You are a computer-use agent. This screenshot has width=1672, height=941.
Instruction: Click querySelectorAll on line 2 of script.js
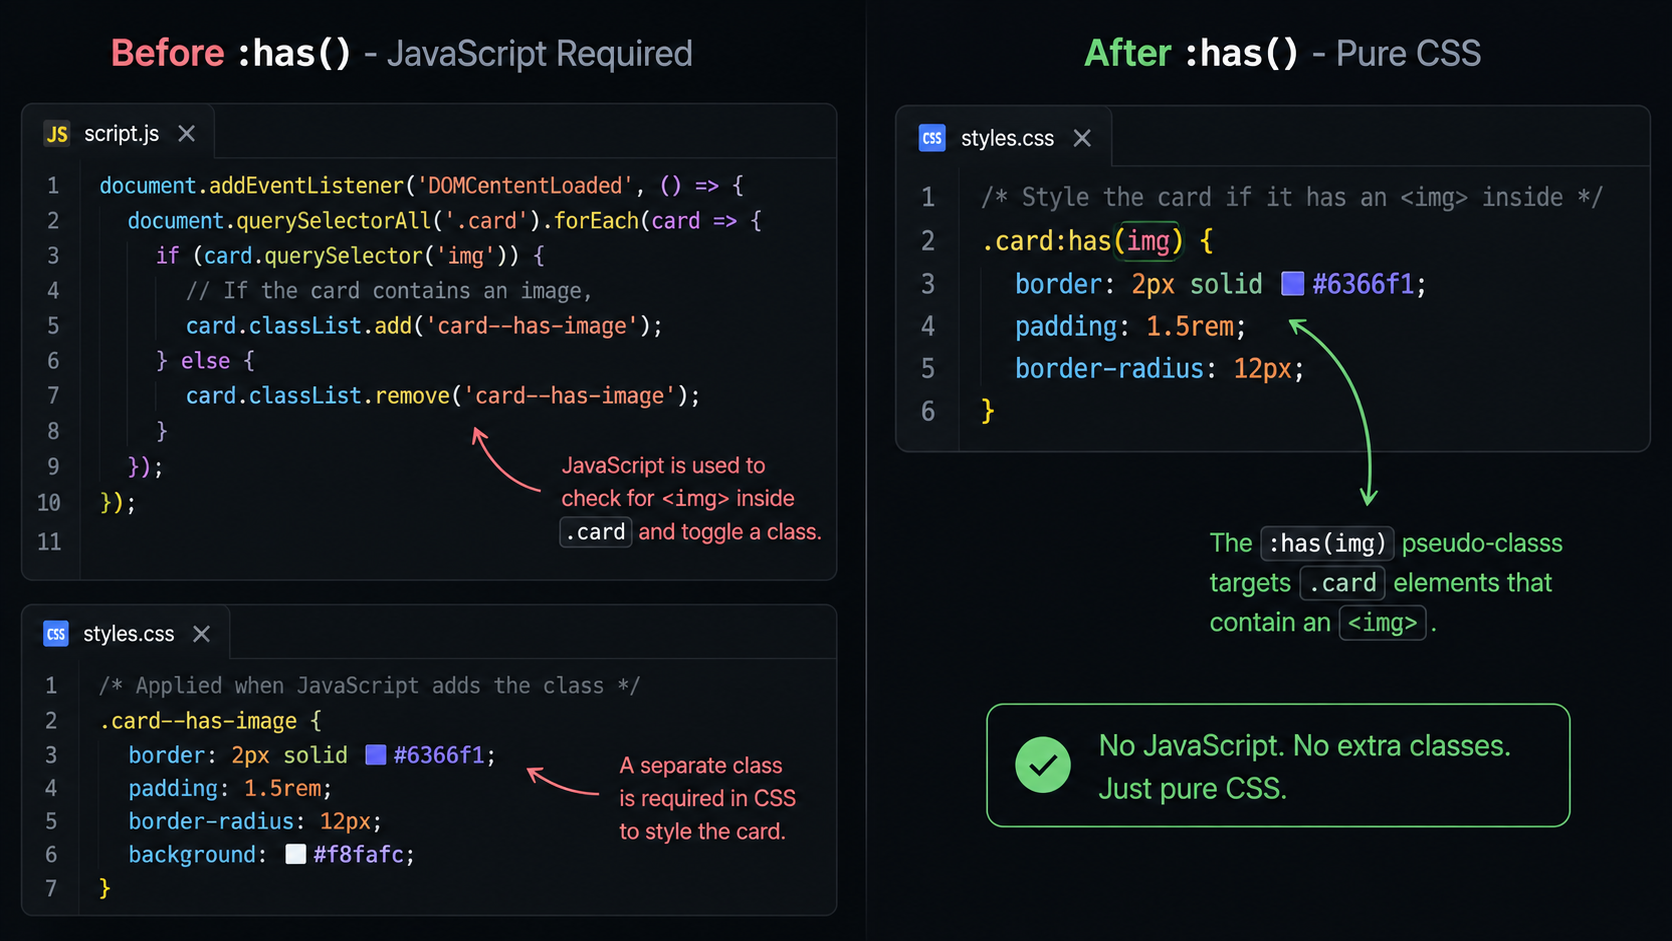pos(333,221)
